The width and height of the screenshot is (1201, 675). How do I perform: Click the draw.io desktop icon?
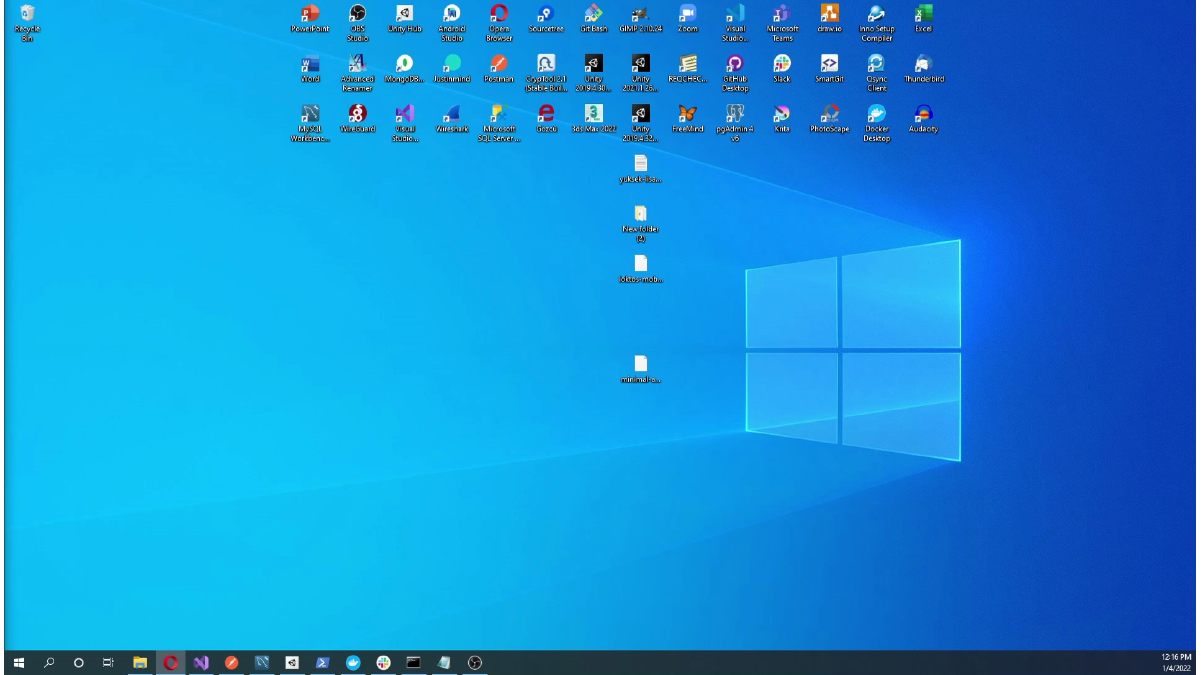829,18
